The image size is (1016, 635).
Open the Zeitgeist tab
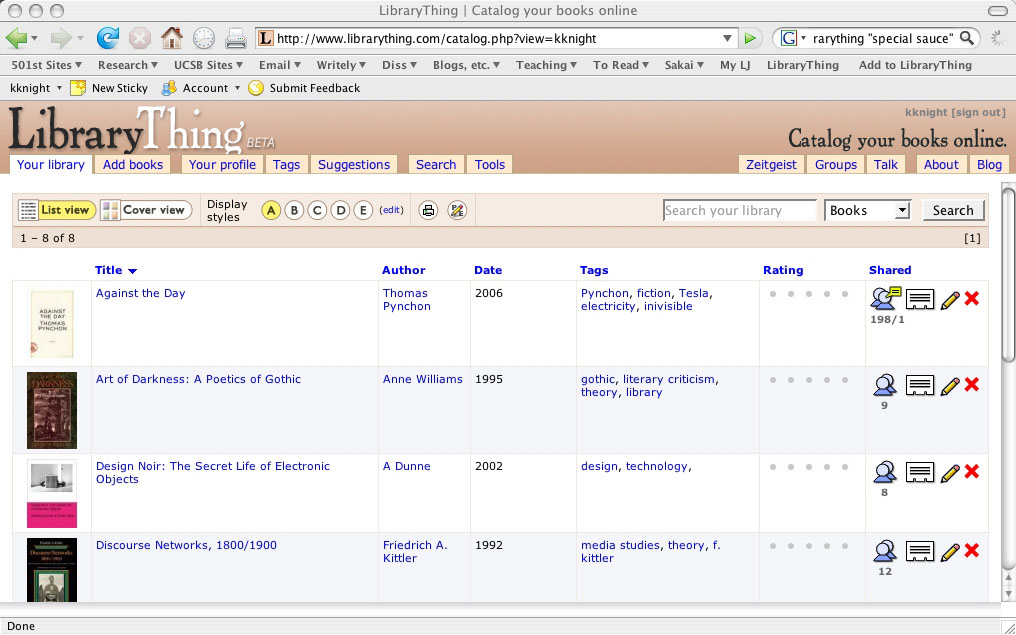click(x=772, y=165)
